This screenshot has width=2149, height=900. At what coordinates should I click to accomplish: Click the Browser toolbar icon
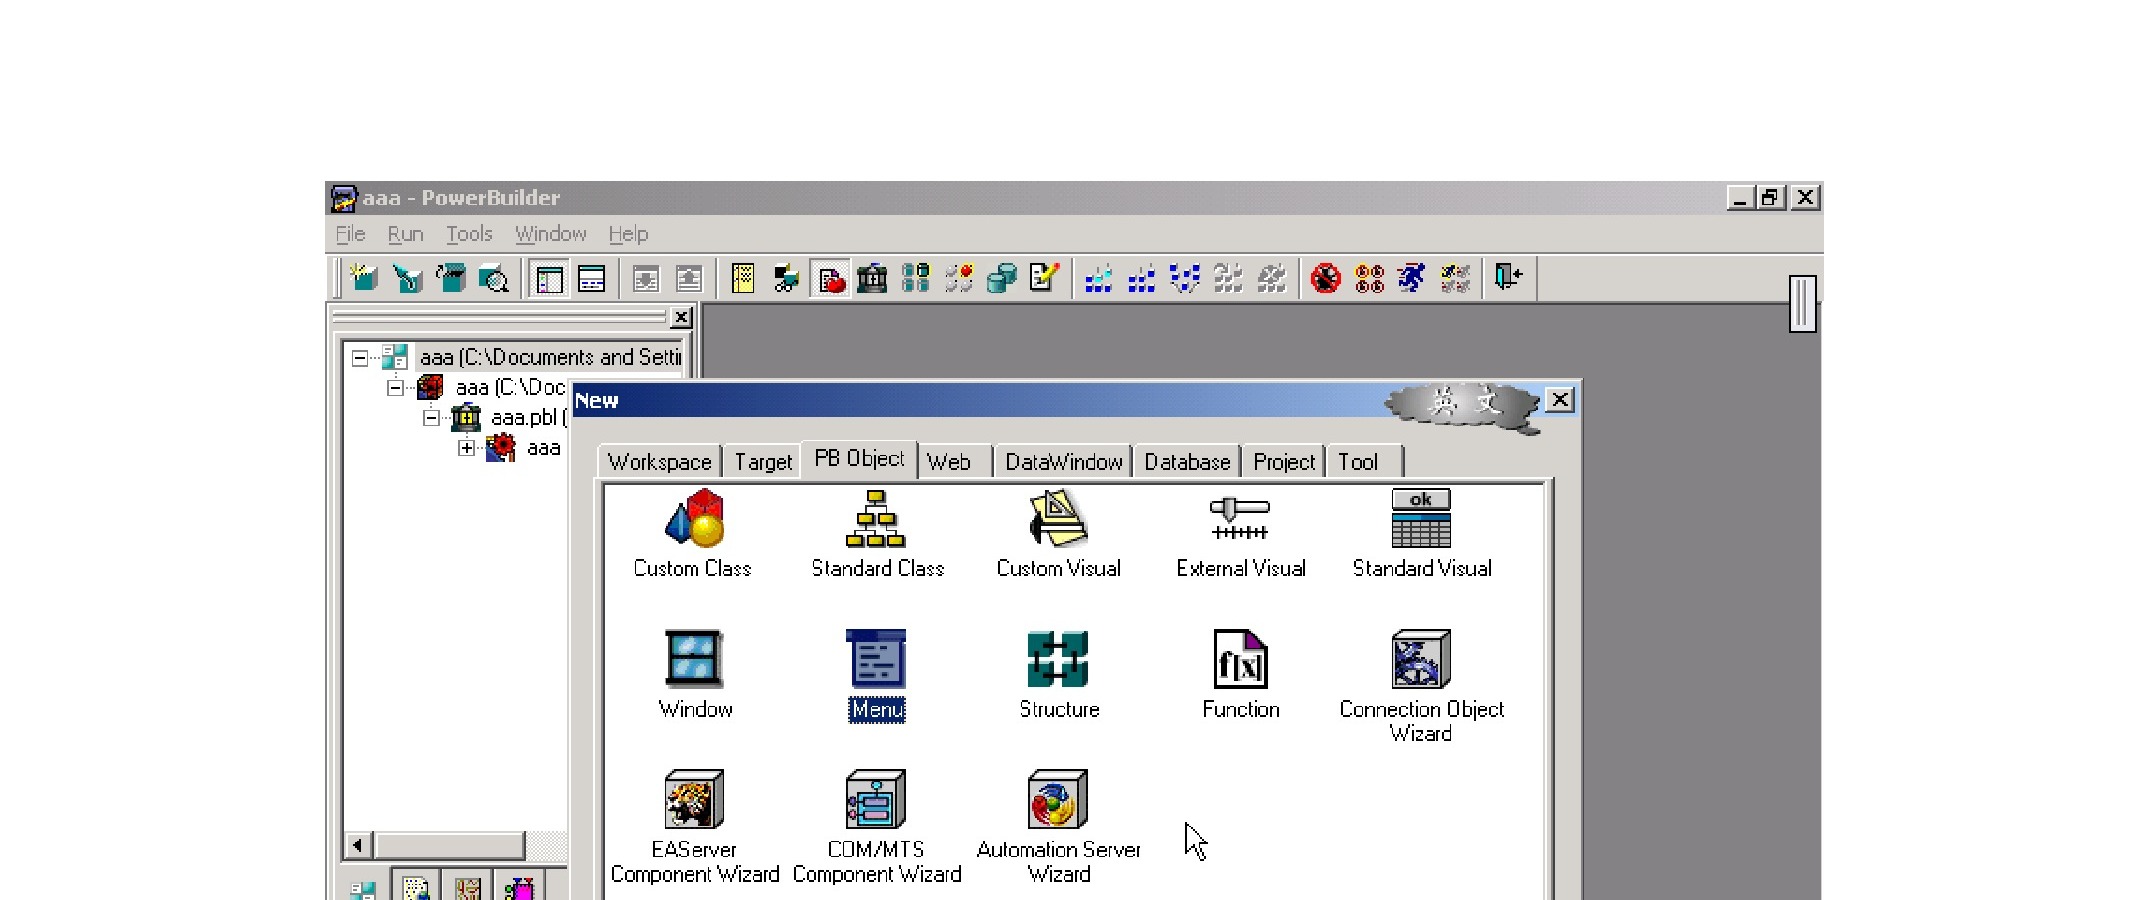(786, 278)
